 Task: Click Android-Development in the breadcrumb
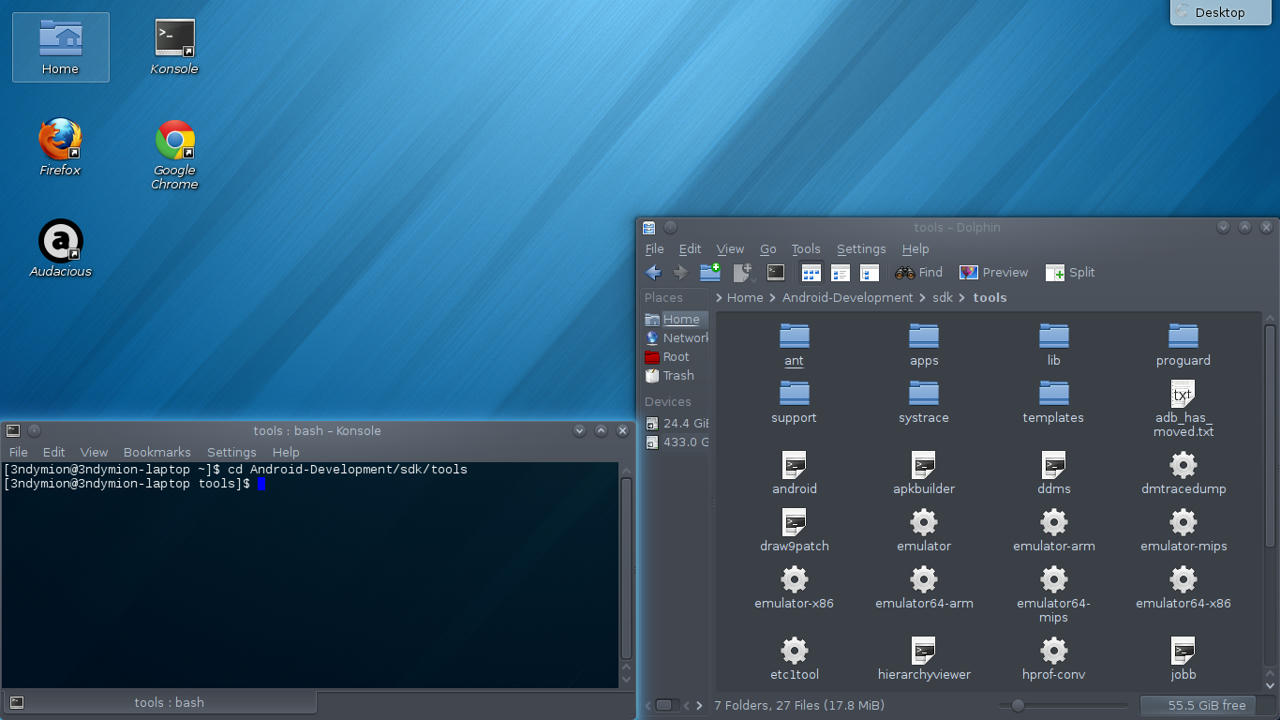pos(847,297)
